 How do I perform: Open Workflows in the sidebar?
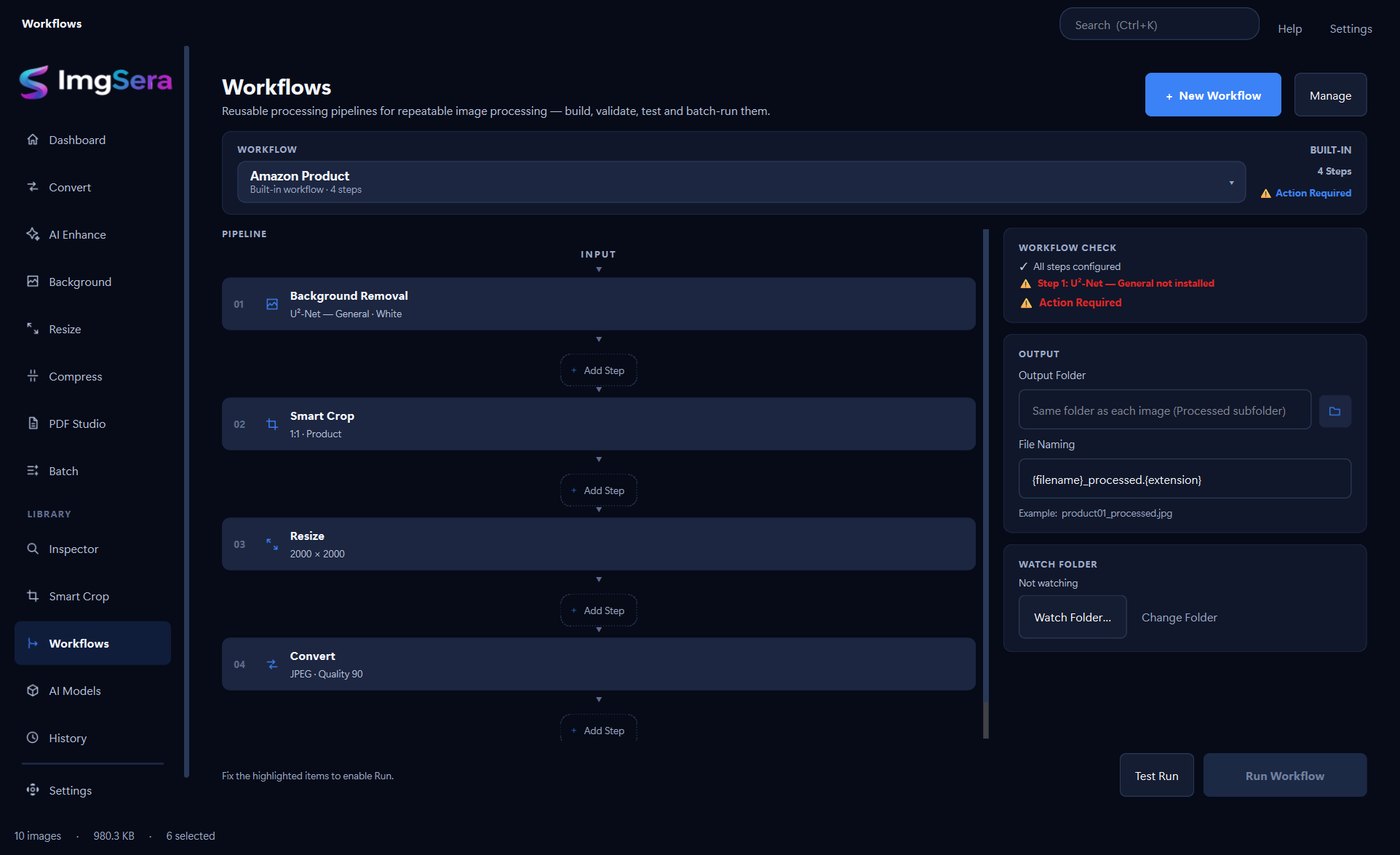coord(92,643)
